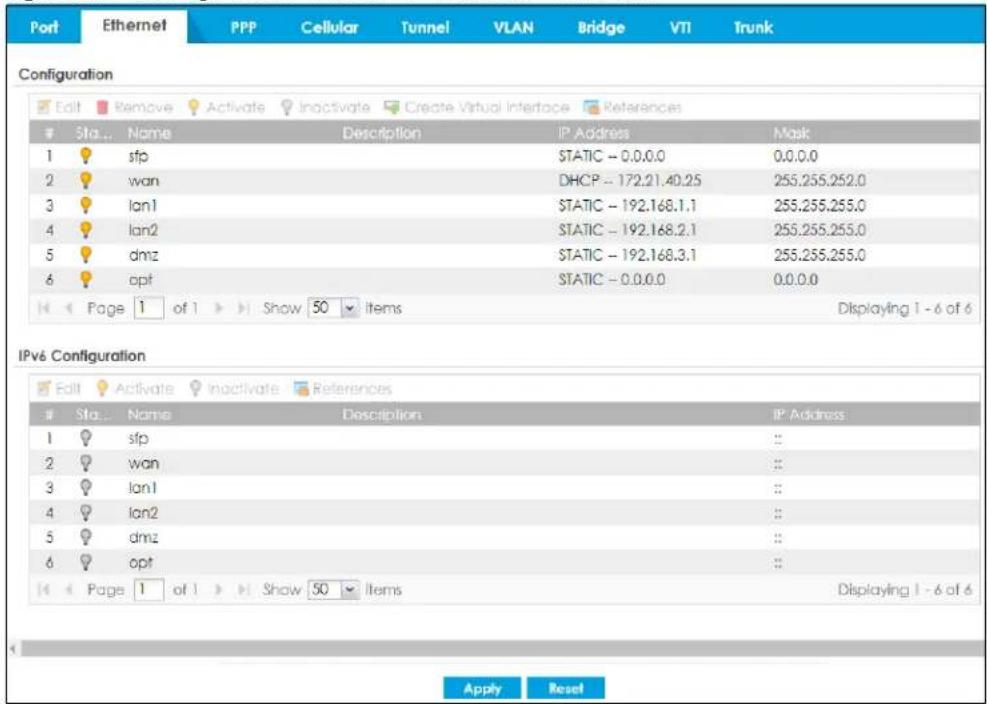Viewport: 987px width, 704px height.
Task: Click the gray IPv6 status bulb for lan2
Action: [x=86, y=513]
